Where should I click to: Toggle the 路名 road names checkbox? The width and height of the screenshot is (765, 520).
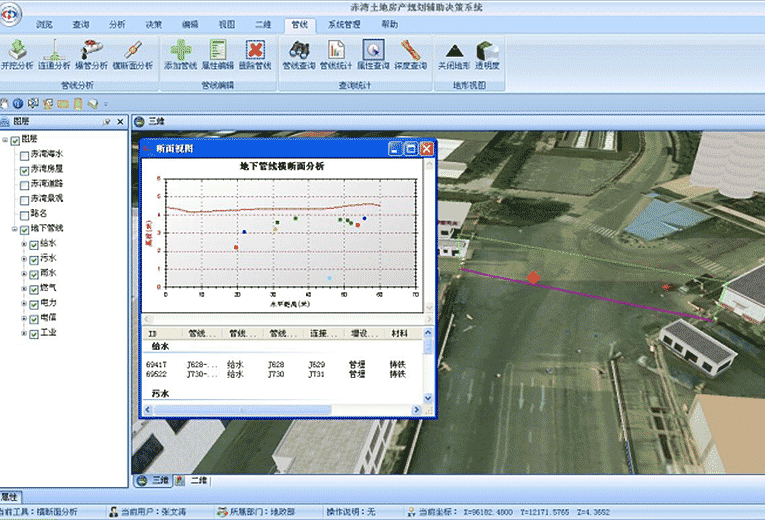click(24, 214)
